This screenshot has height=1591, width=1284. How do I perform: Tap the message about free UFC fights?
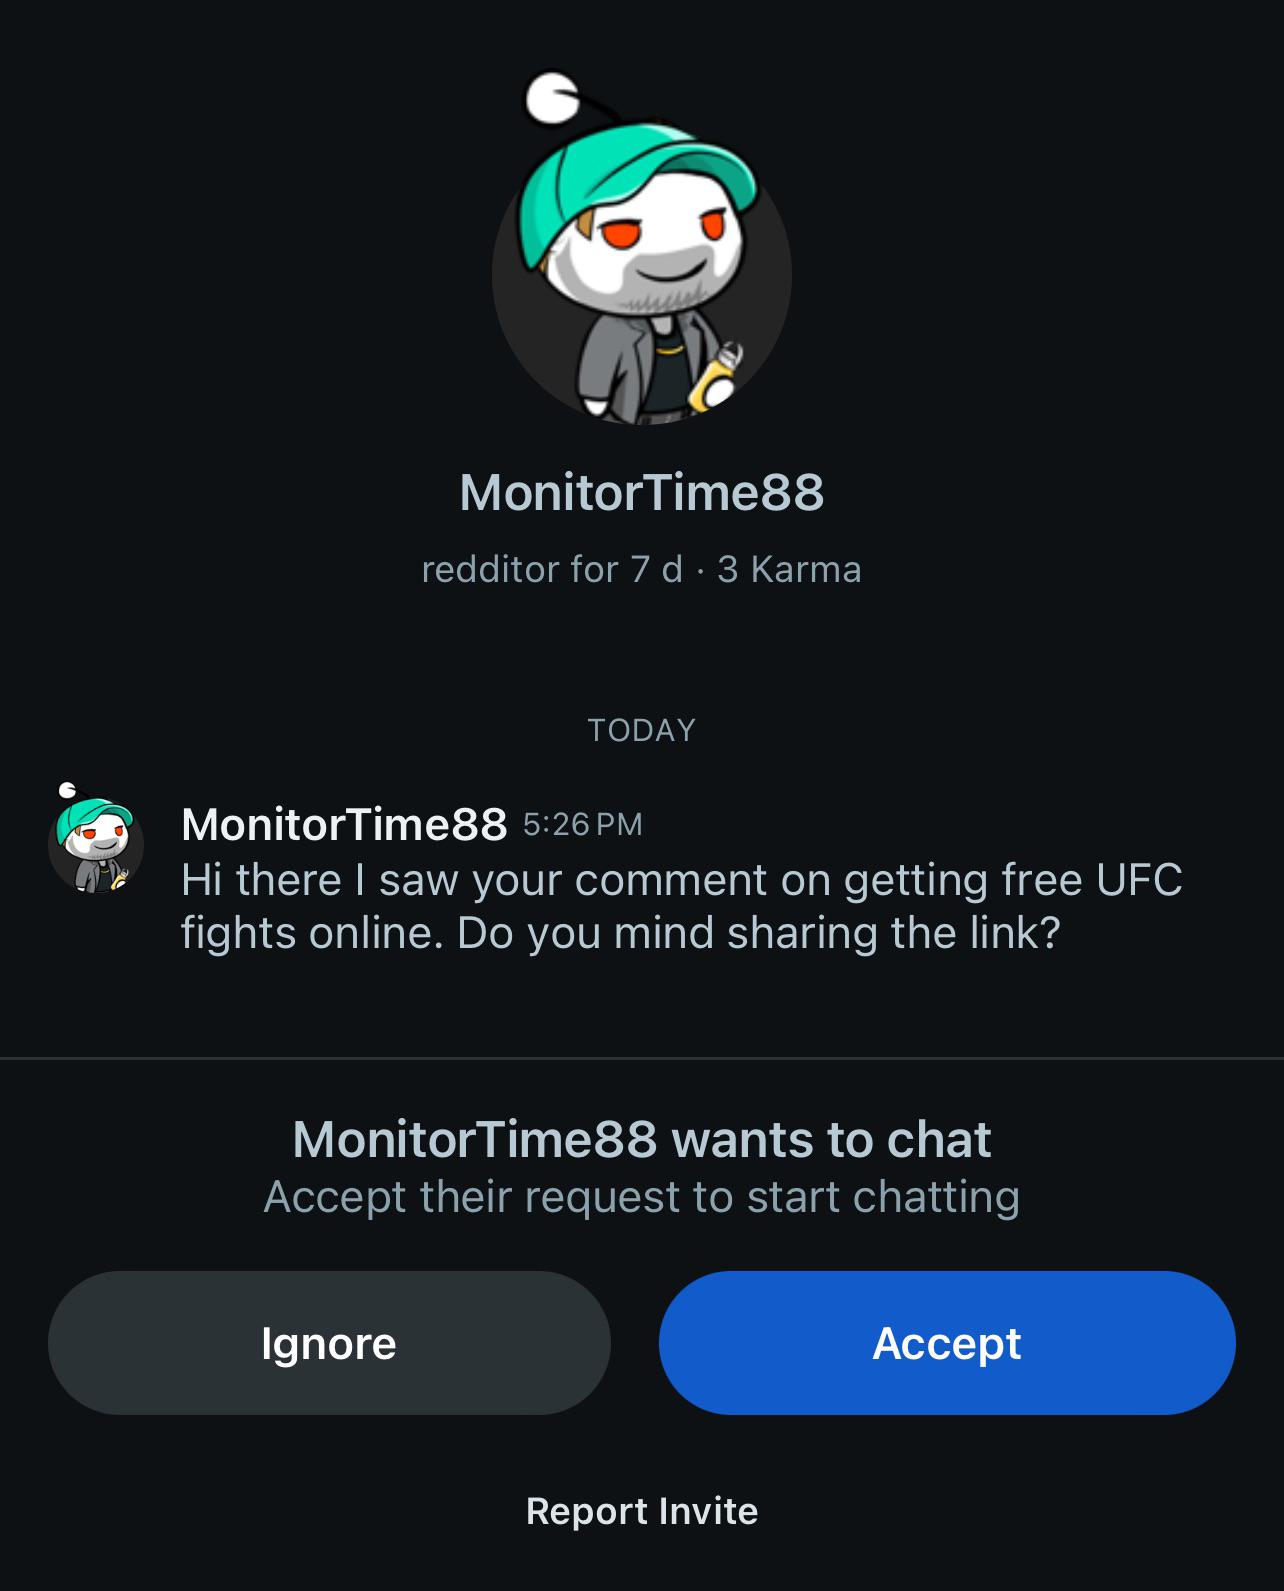click(x=680, y=906)
